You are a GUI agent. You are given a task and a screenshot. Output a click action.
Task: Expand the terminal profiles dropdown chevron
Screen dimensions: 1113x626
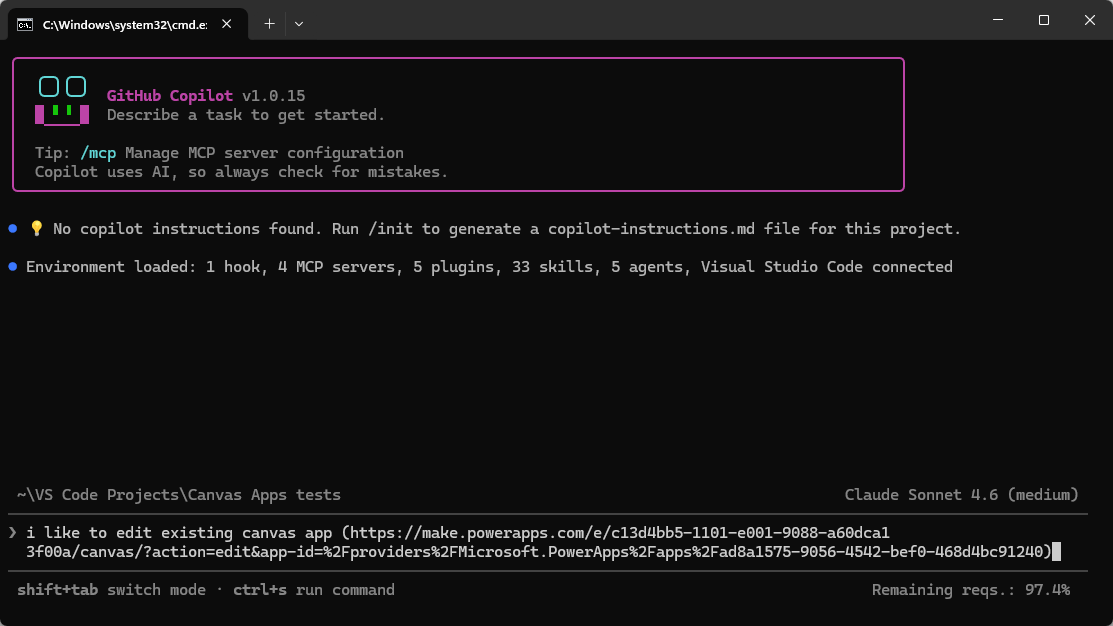(299, 23)
